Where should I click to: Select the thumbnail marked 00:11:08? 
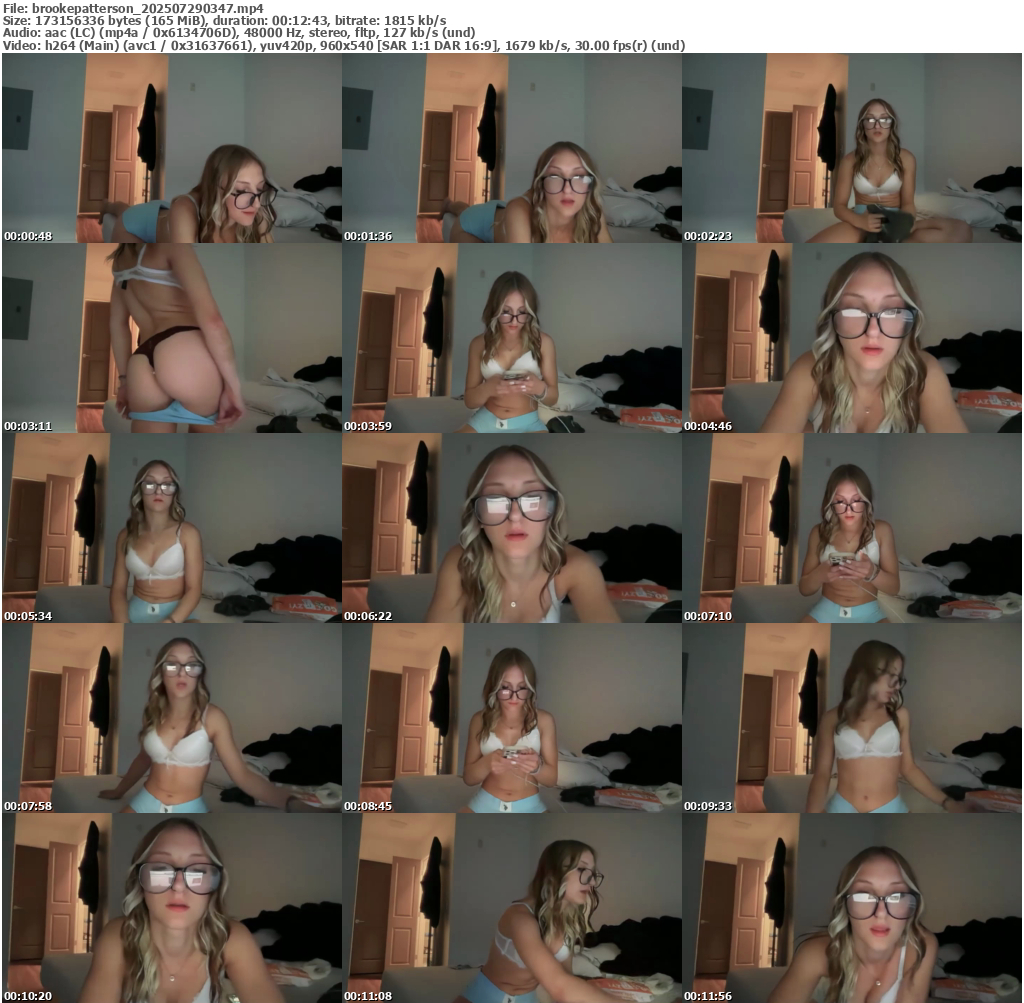pyautogui.click(x=512, y=908)
